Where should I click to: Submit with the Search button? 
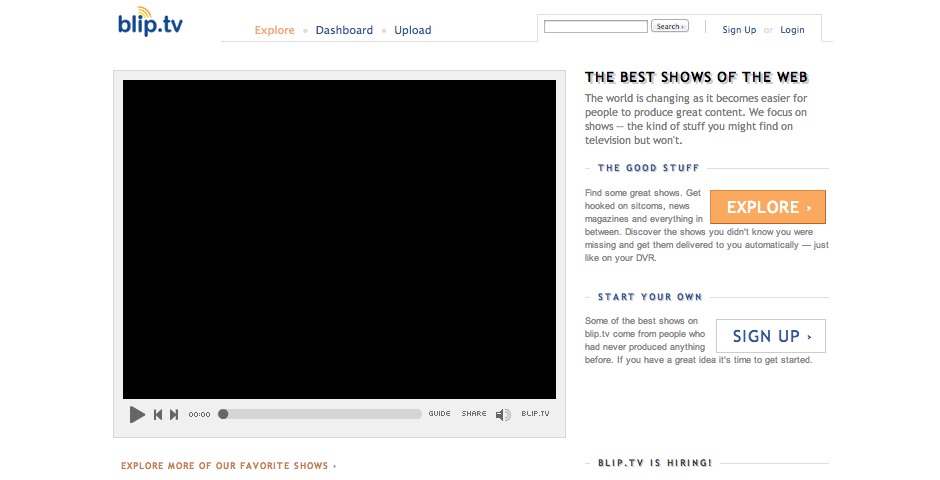point(670,26)
